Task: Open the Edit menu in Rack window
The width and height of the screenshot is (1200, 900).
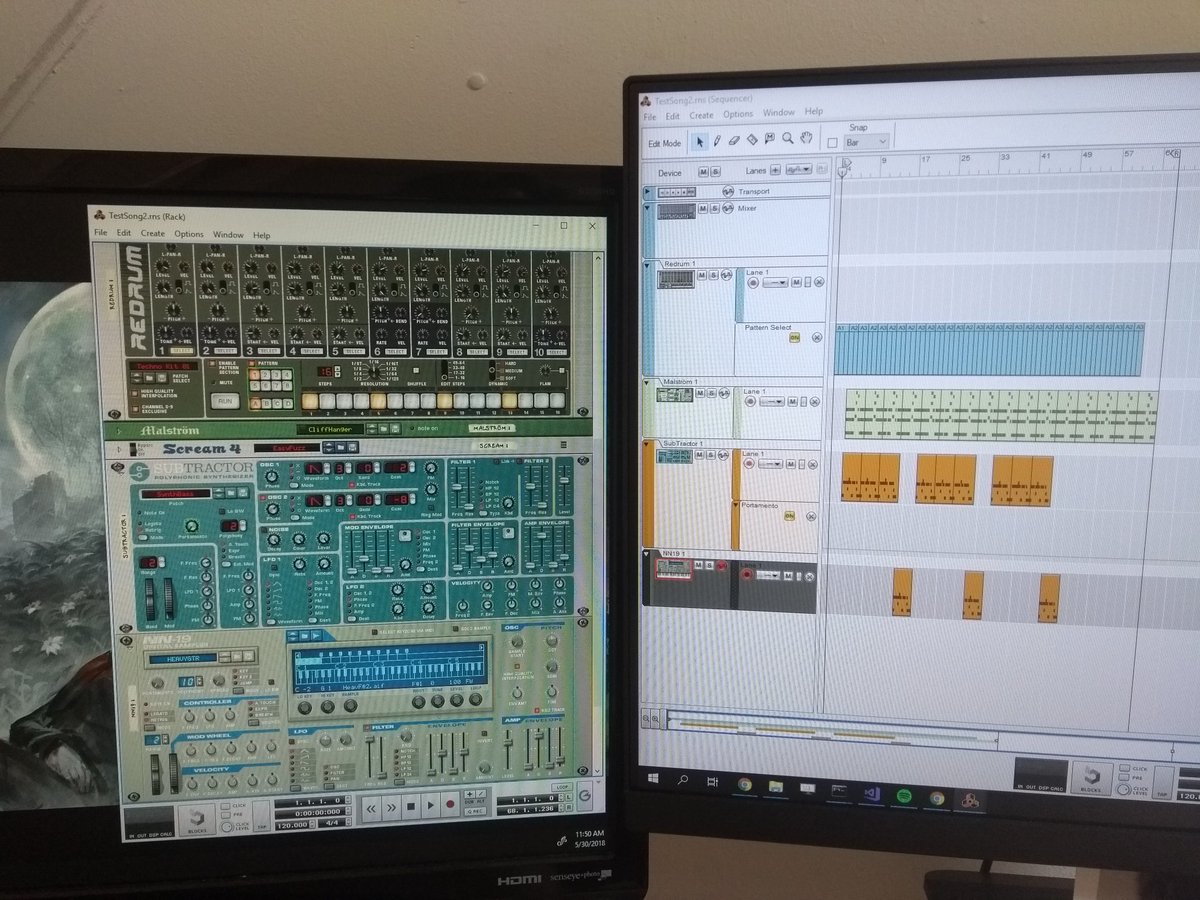Action: (x=123, y=233)
